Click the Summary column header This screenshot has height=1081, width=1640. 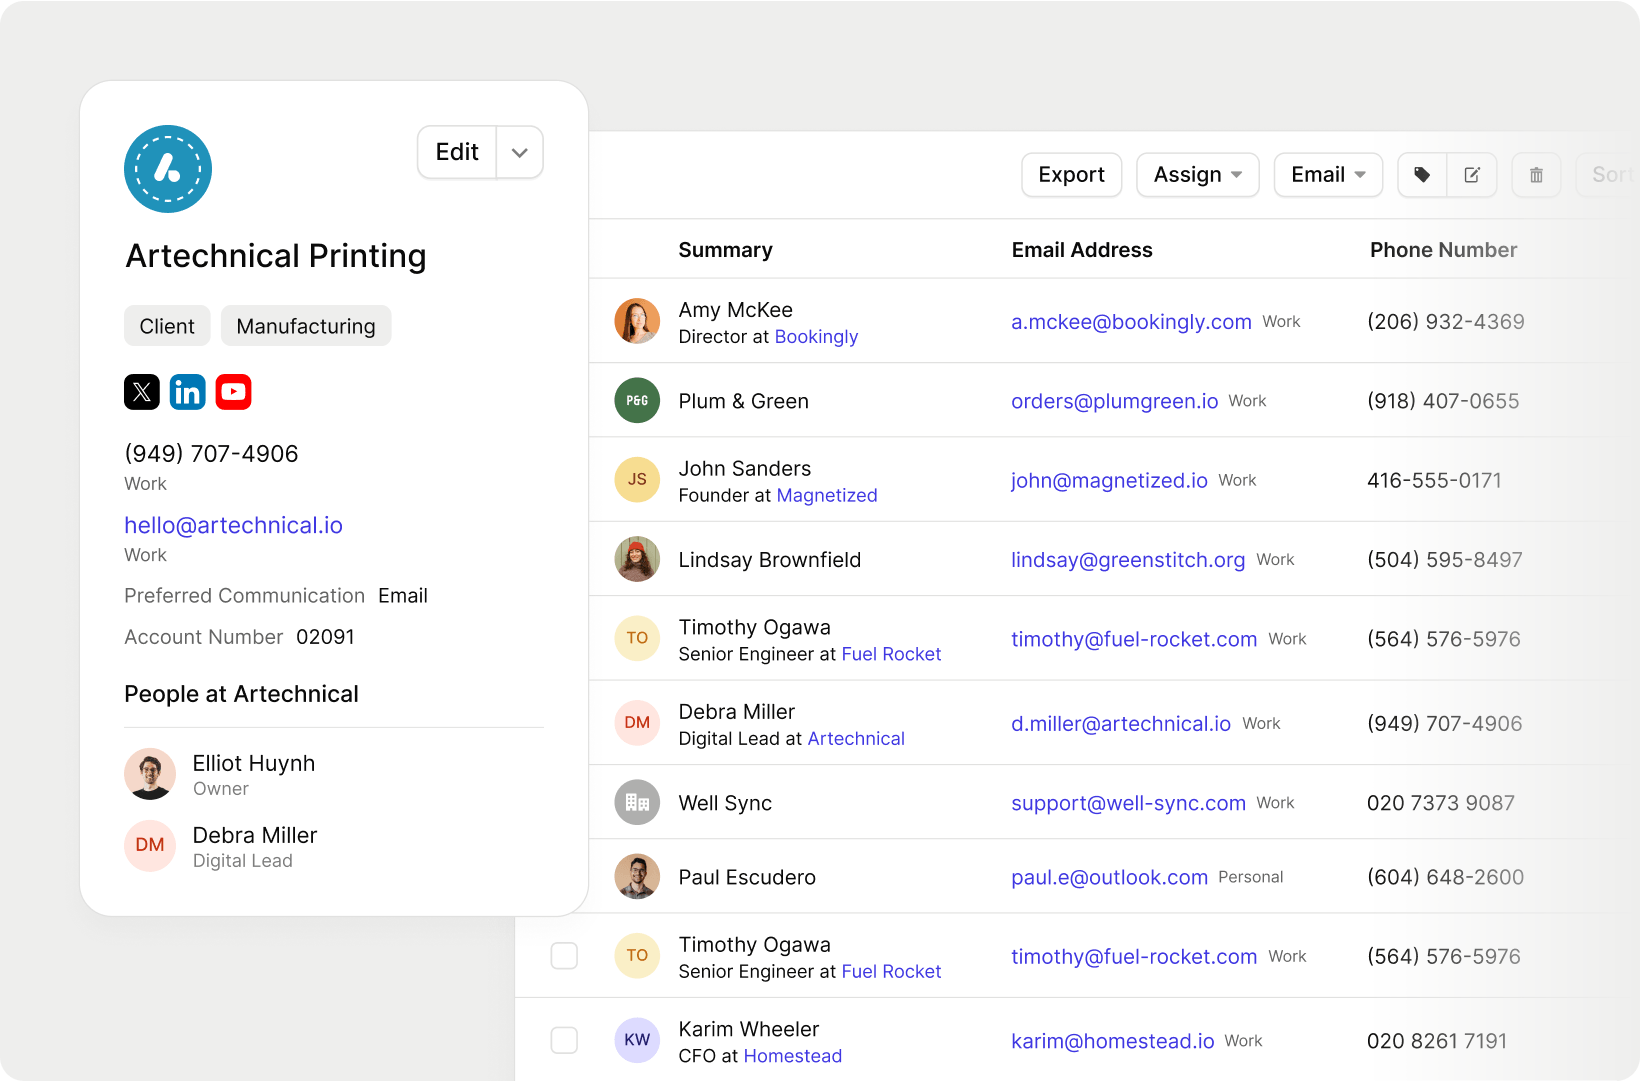(x=725, y=250)
